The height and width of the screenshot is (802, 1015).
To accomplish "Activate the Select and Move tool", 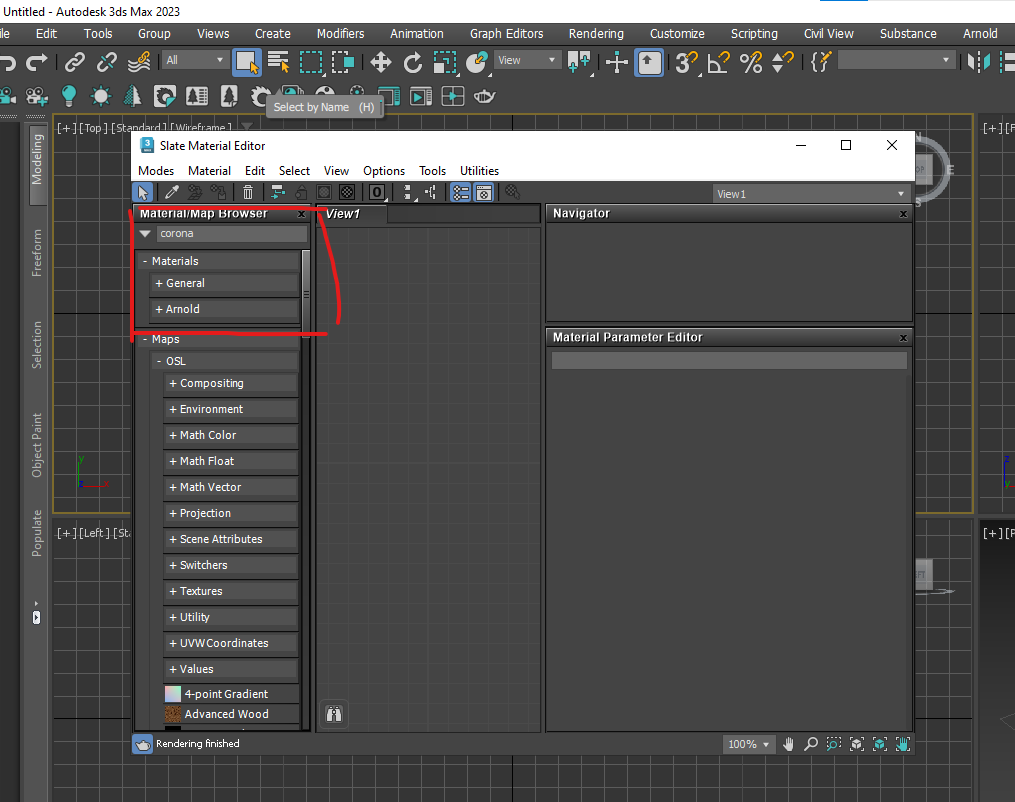I will (x=381, y=62).
